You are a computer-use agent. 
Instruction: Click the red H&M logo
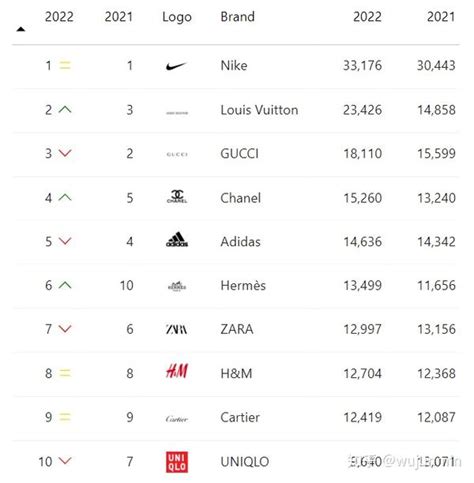pyautogui.click(x=177, y=371)
